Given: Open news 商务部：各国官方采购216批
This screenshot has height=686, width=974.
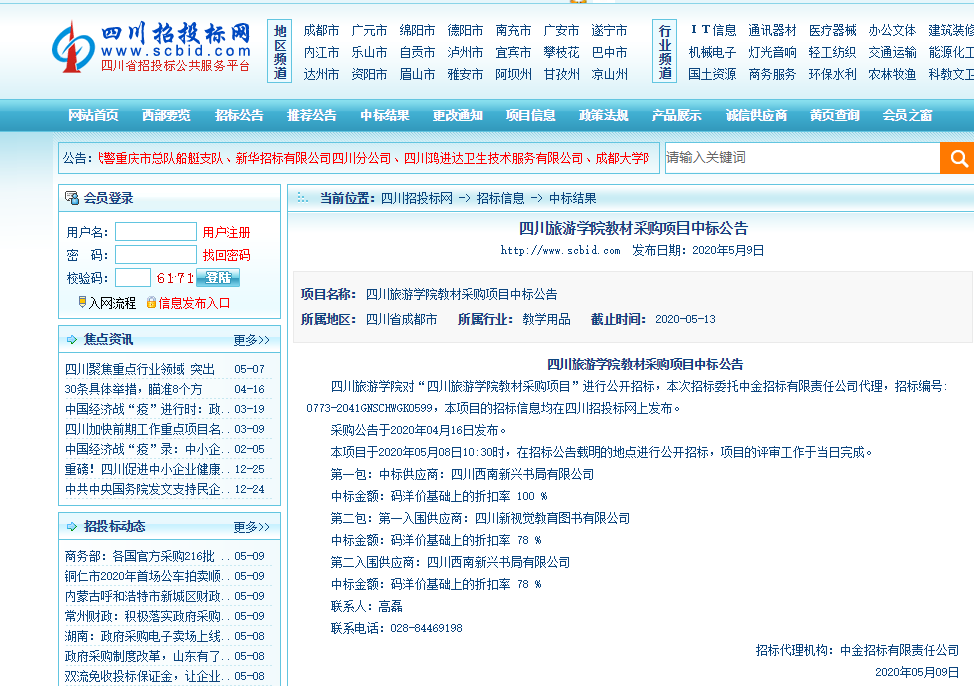Looking at the screenshot, I should 140,556.
